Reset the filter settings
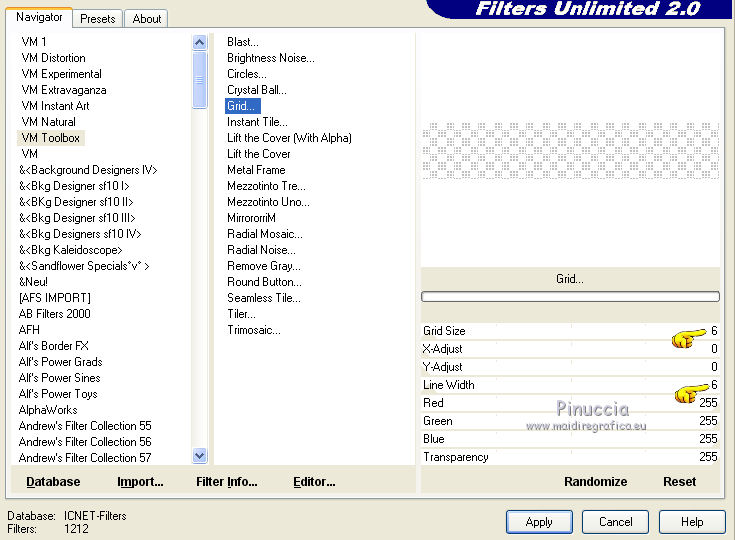This screenshot has width=735, height=540. (679, 482)
